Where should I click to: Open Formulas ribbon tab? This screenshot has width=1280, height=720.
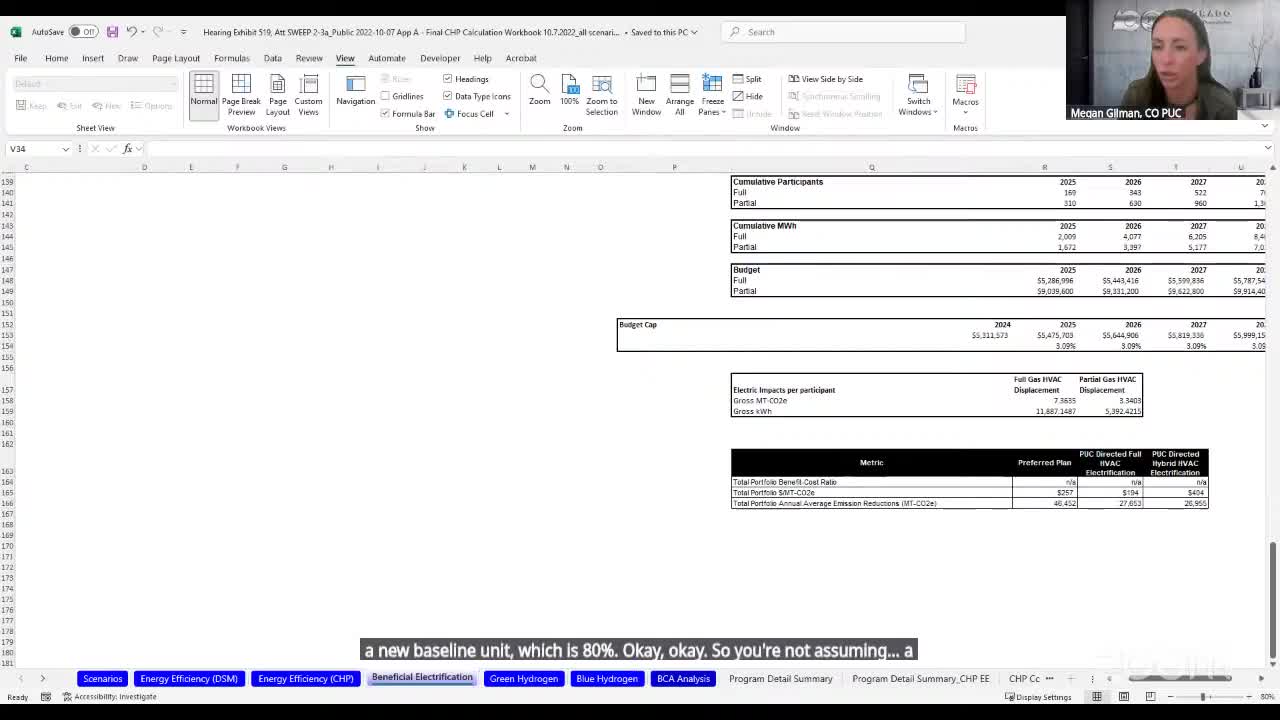click(x=231, y=58)
